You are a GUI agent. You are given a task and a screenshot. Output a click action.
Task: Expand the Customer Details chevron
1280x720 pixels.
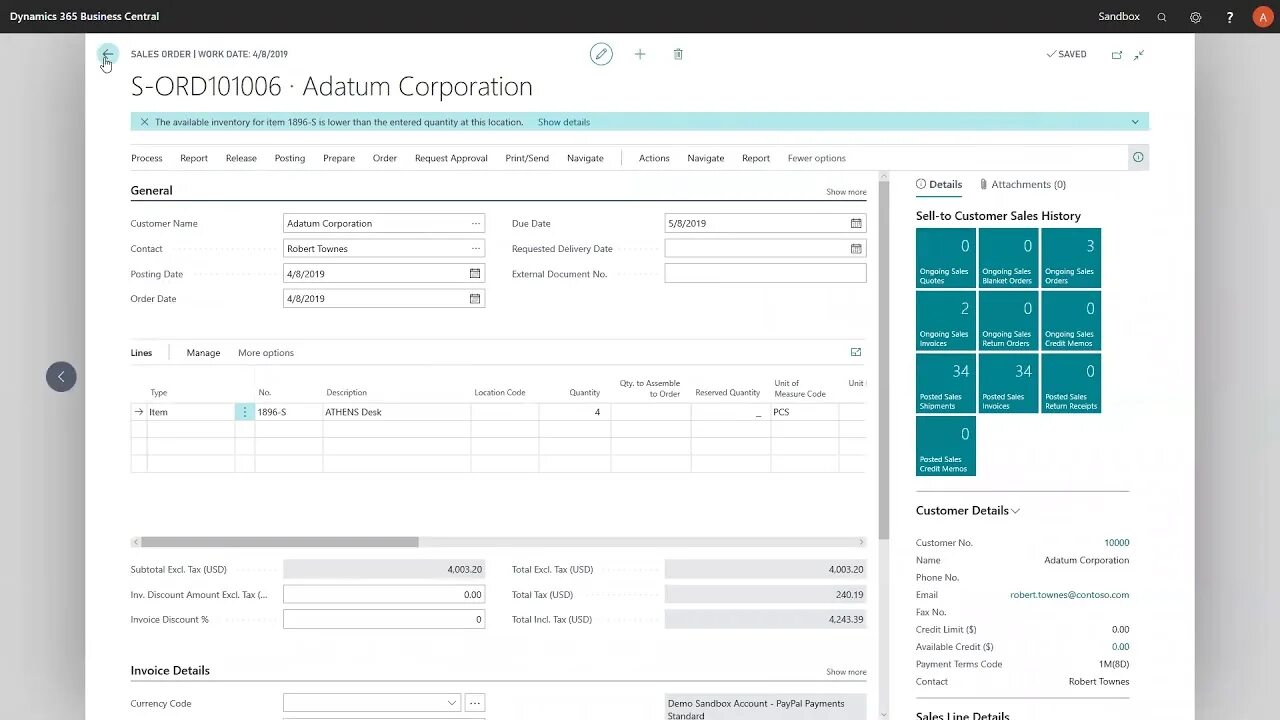click(x=1015, y=511)
